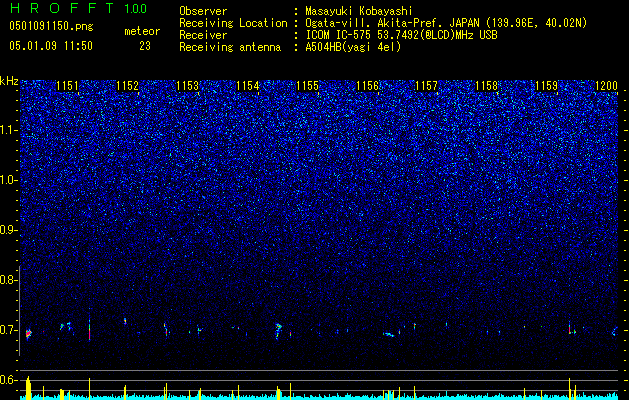Click the 0.8 kHz axis label
The height and width of the screenshot is (400, 629).
pos(9,280)
